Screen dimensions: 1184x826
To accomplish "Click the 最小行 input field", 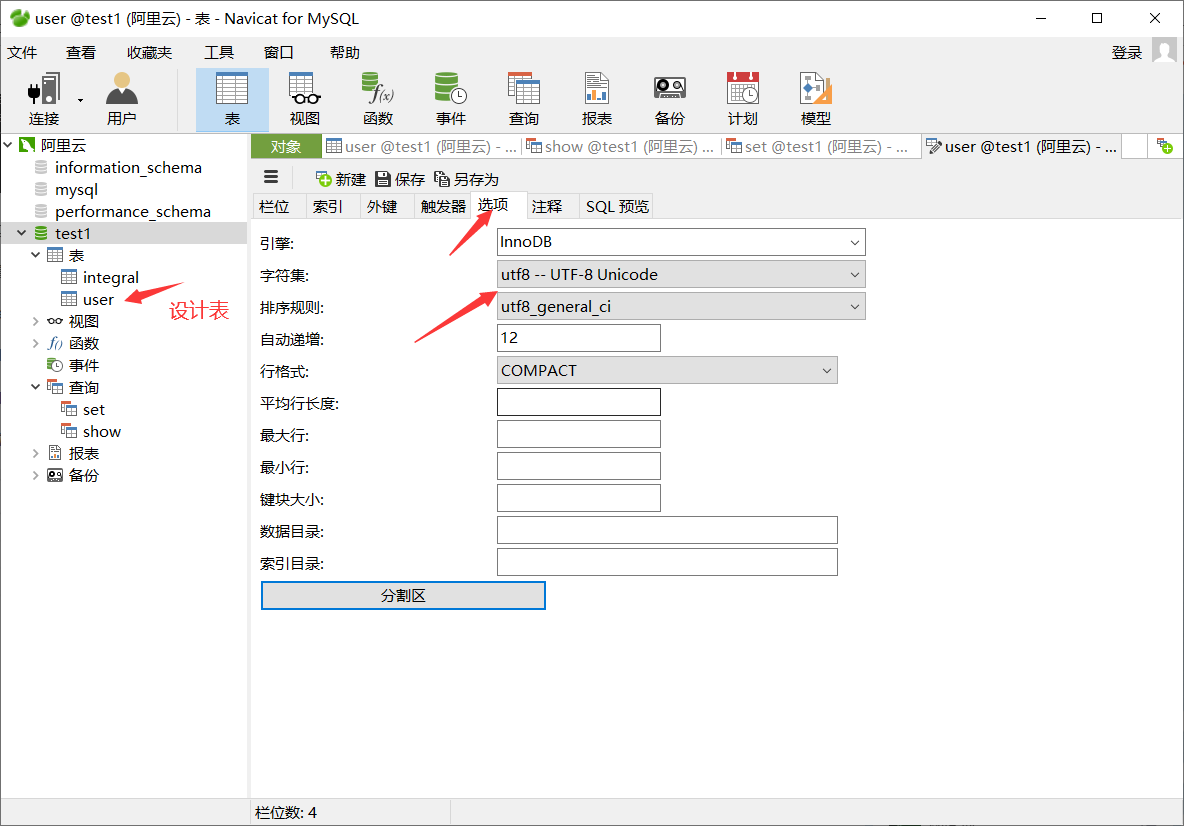I will pyautogui.click(x=579, y=466).
